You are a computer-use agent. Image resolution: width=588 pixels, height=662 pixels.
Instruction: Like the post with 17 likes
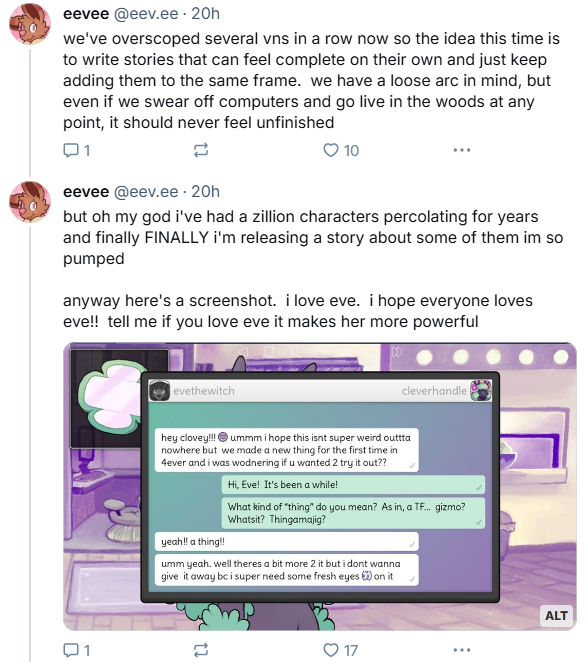click(x=340, y=650)
